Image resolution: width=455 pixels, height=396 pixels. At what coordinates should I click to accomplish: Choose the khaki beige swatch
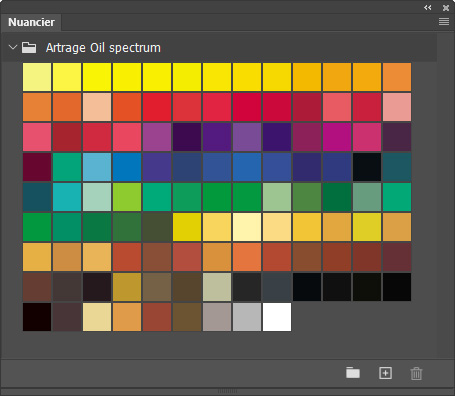(x=217, y=287)
